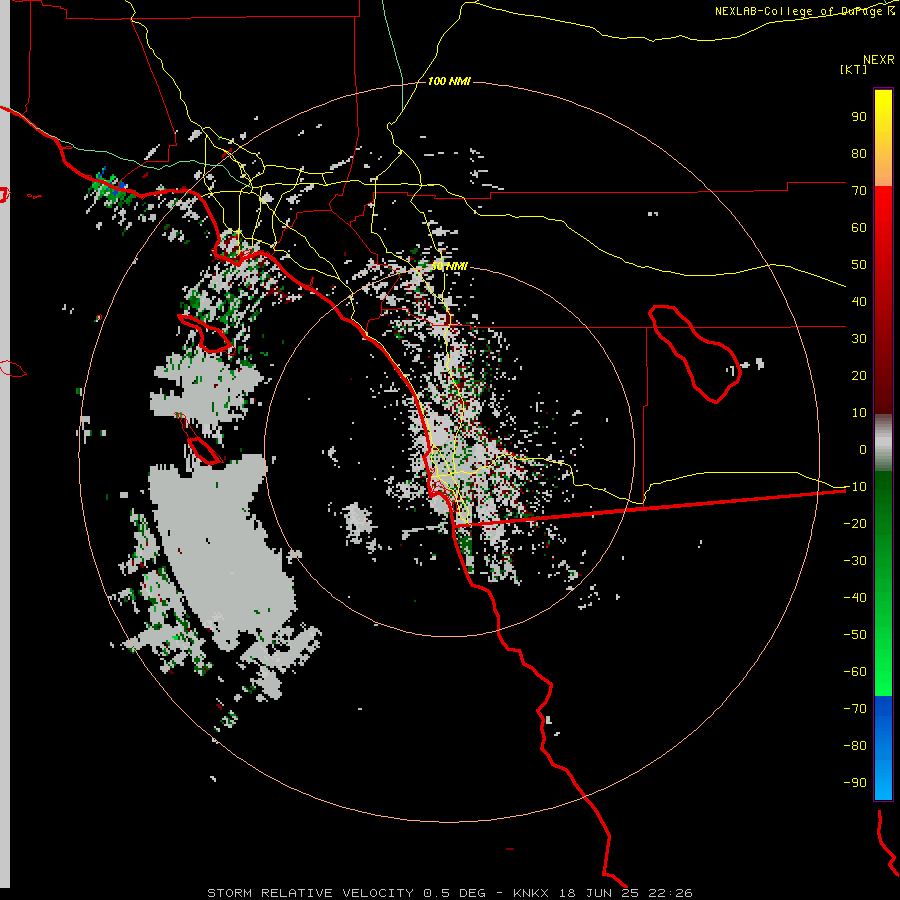Click the 0 value on the velocity scale
The height and width of the screenshot is (900, 900).
(863, 450)
